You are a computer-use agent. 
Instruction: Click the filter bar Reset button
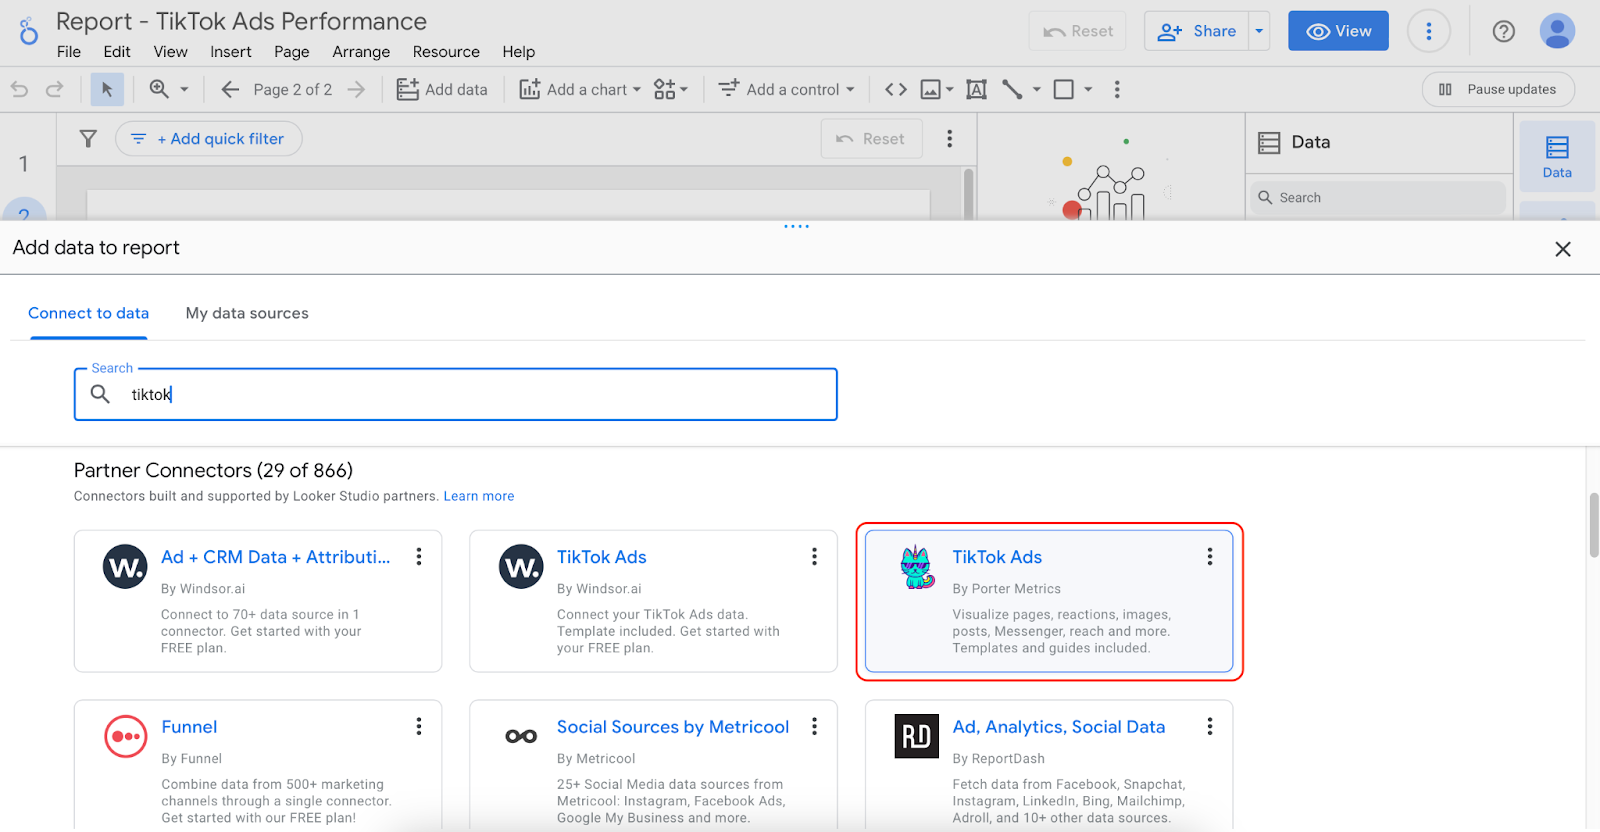click(x=871, y=139)
